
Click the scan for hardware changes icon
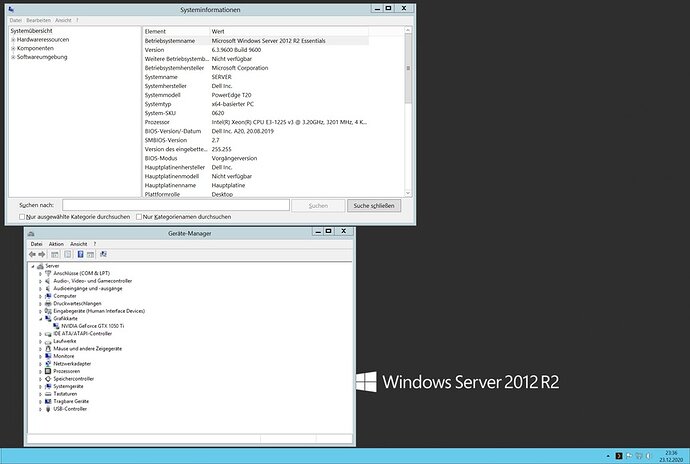tap(103, 254)
